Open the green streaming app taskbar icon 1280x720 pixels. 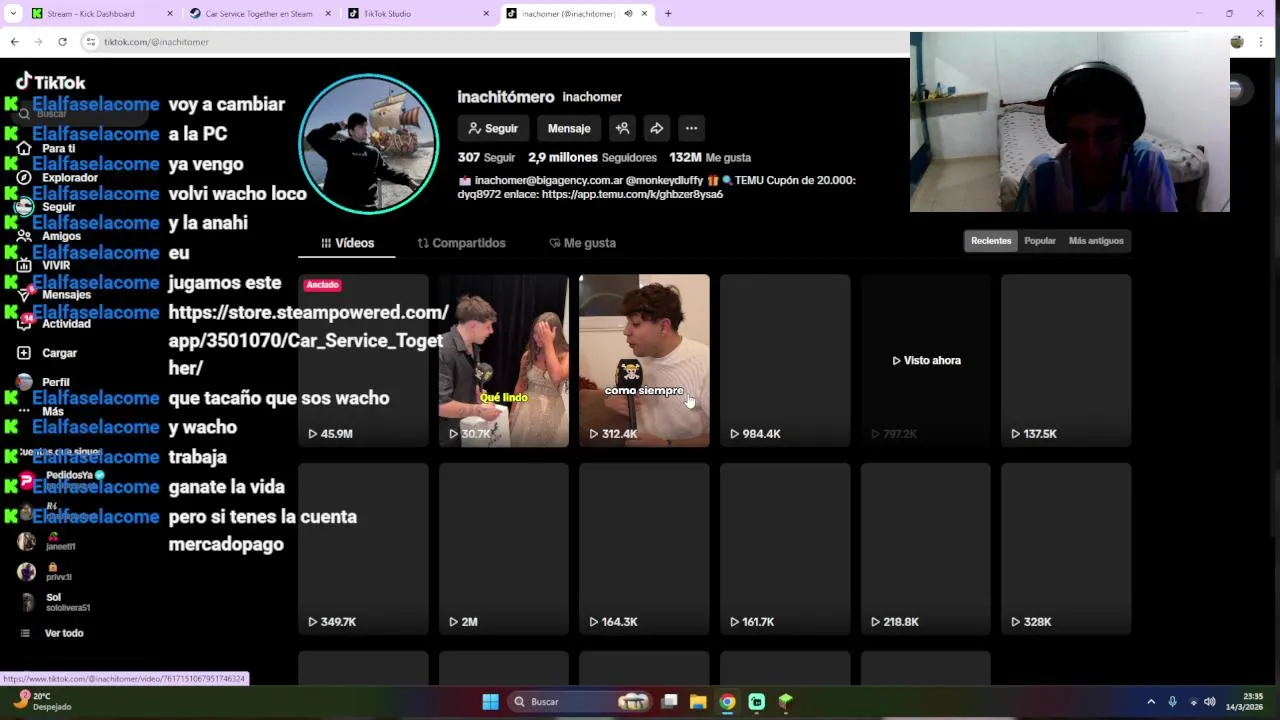(757, 702)
